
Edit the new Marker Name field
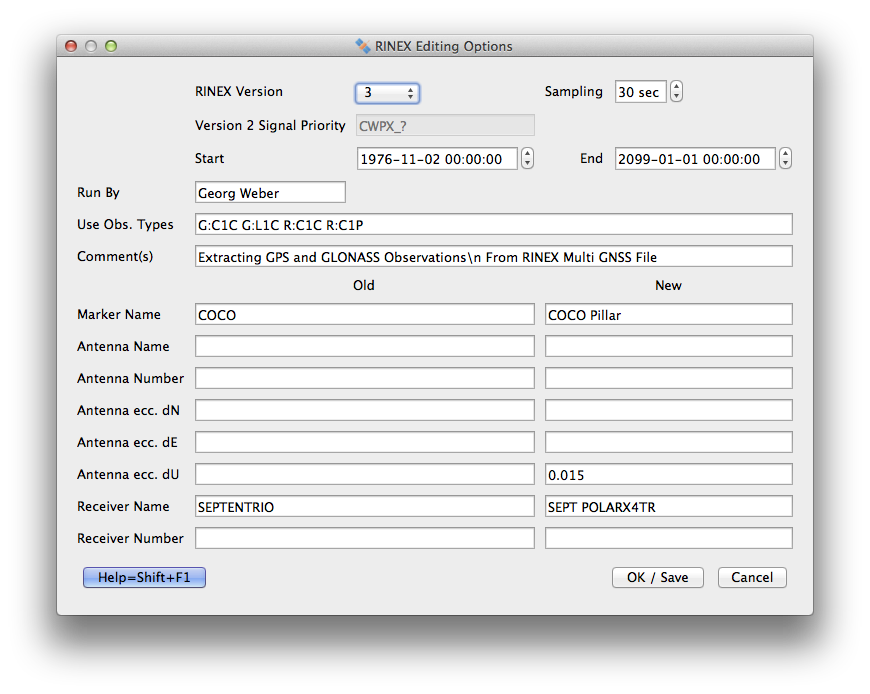coord(668,315)
